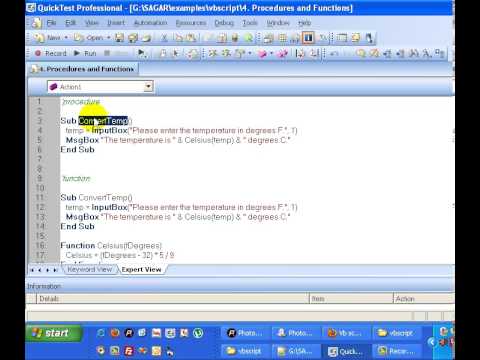
Task: Click the first tab scroll arrow left of Keyword View
Action: [x=32, y=270]
